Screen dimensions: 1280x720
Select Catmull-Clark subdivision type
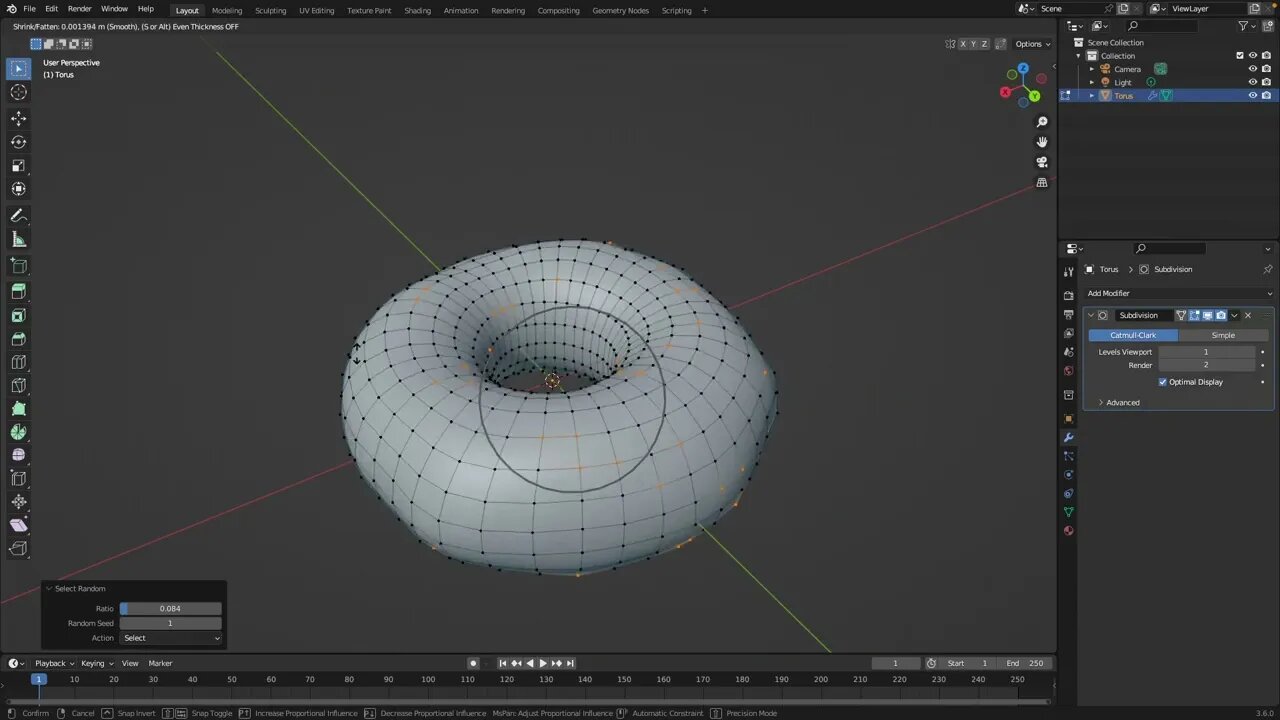pos(1133,335)
